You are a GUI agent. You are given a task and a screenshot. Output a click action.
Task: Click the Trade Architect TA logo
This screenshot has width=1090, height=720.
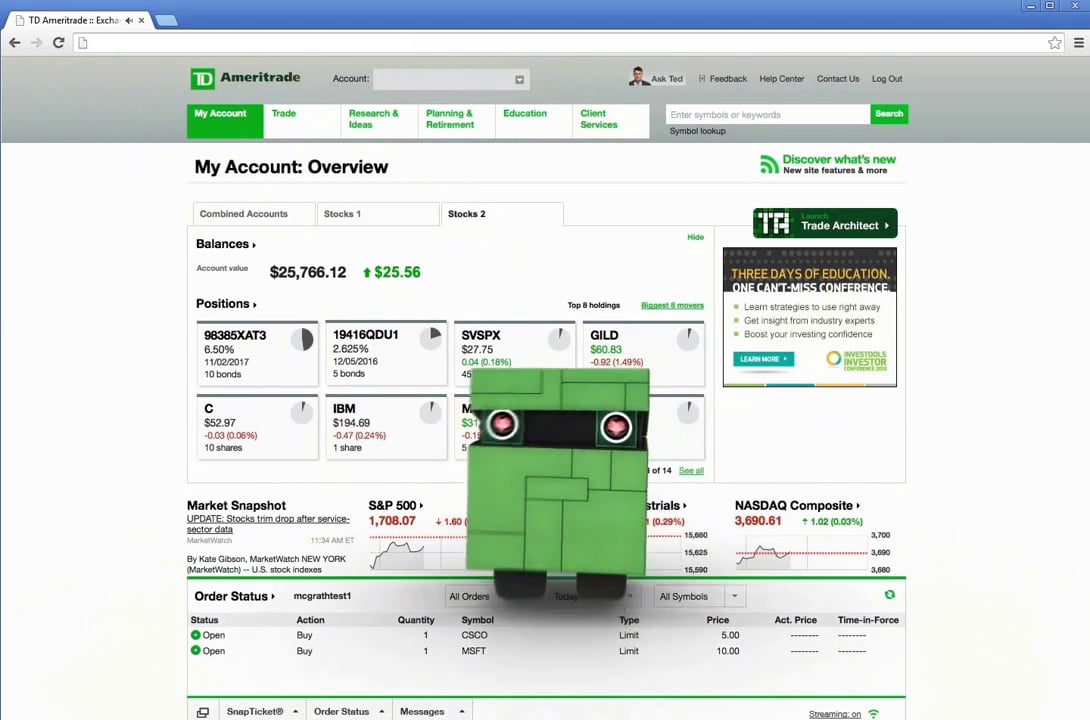coord(774,224)
